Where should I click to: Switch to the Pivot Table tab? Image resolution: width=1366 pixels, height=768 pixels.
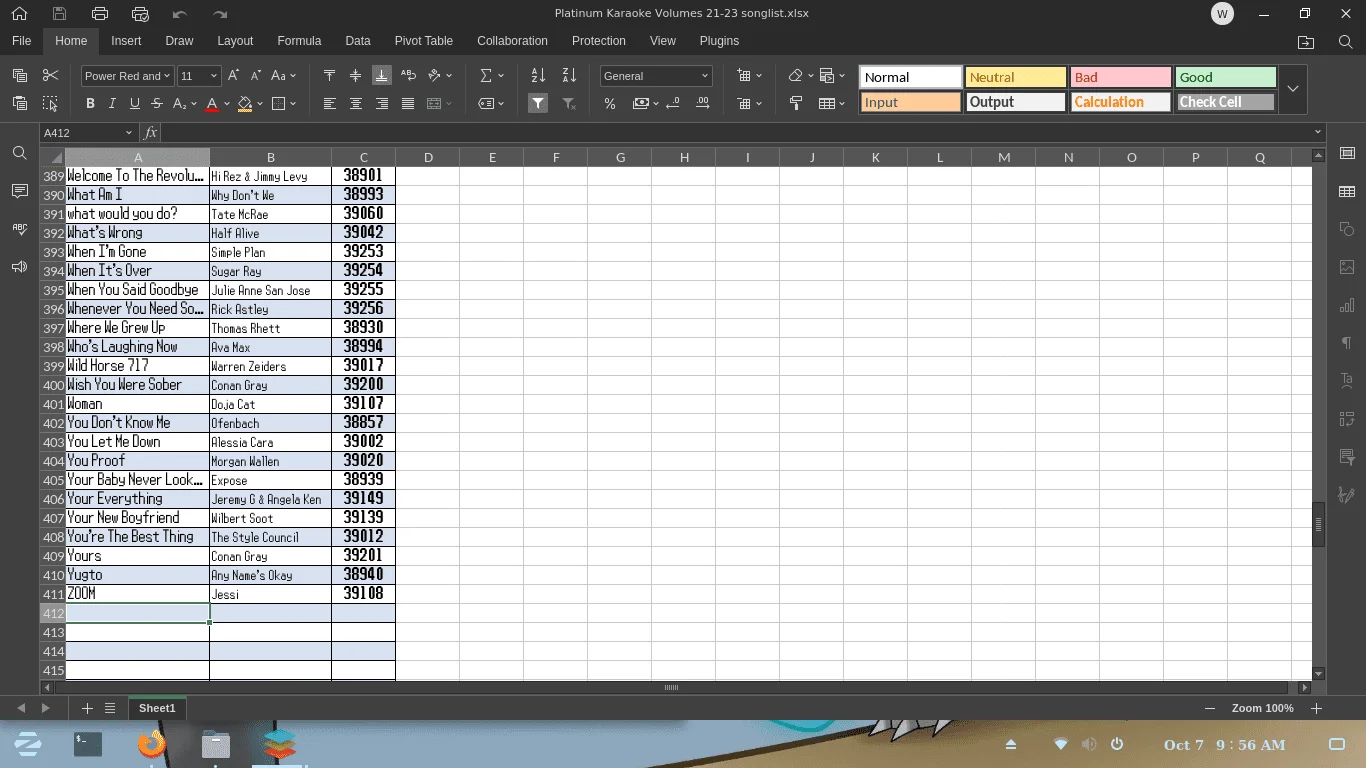pos(424,41)
